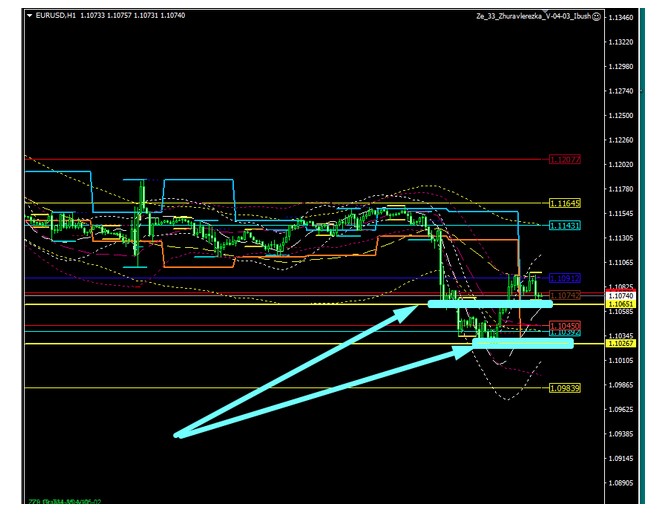Click the 1.10742 brown price level label
The height and width of the screenshot is (513, 659).
pos(564,295)
